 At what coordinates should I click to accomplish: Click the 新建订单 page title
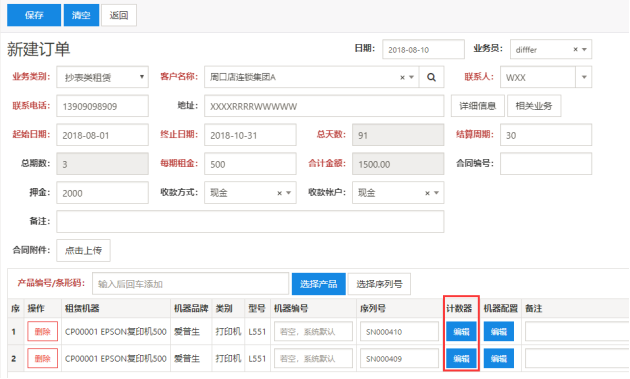click(39, 49)
